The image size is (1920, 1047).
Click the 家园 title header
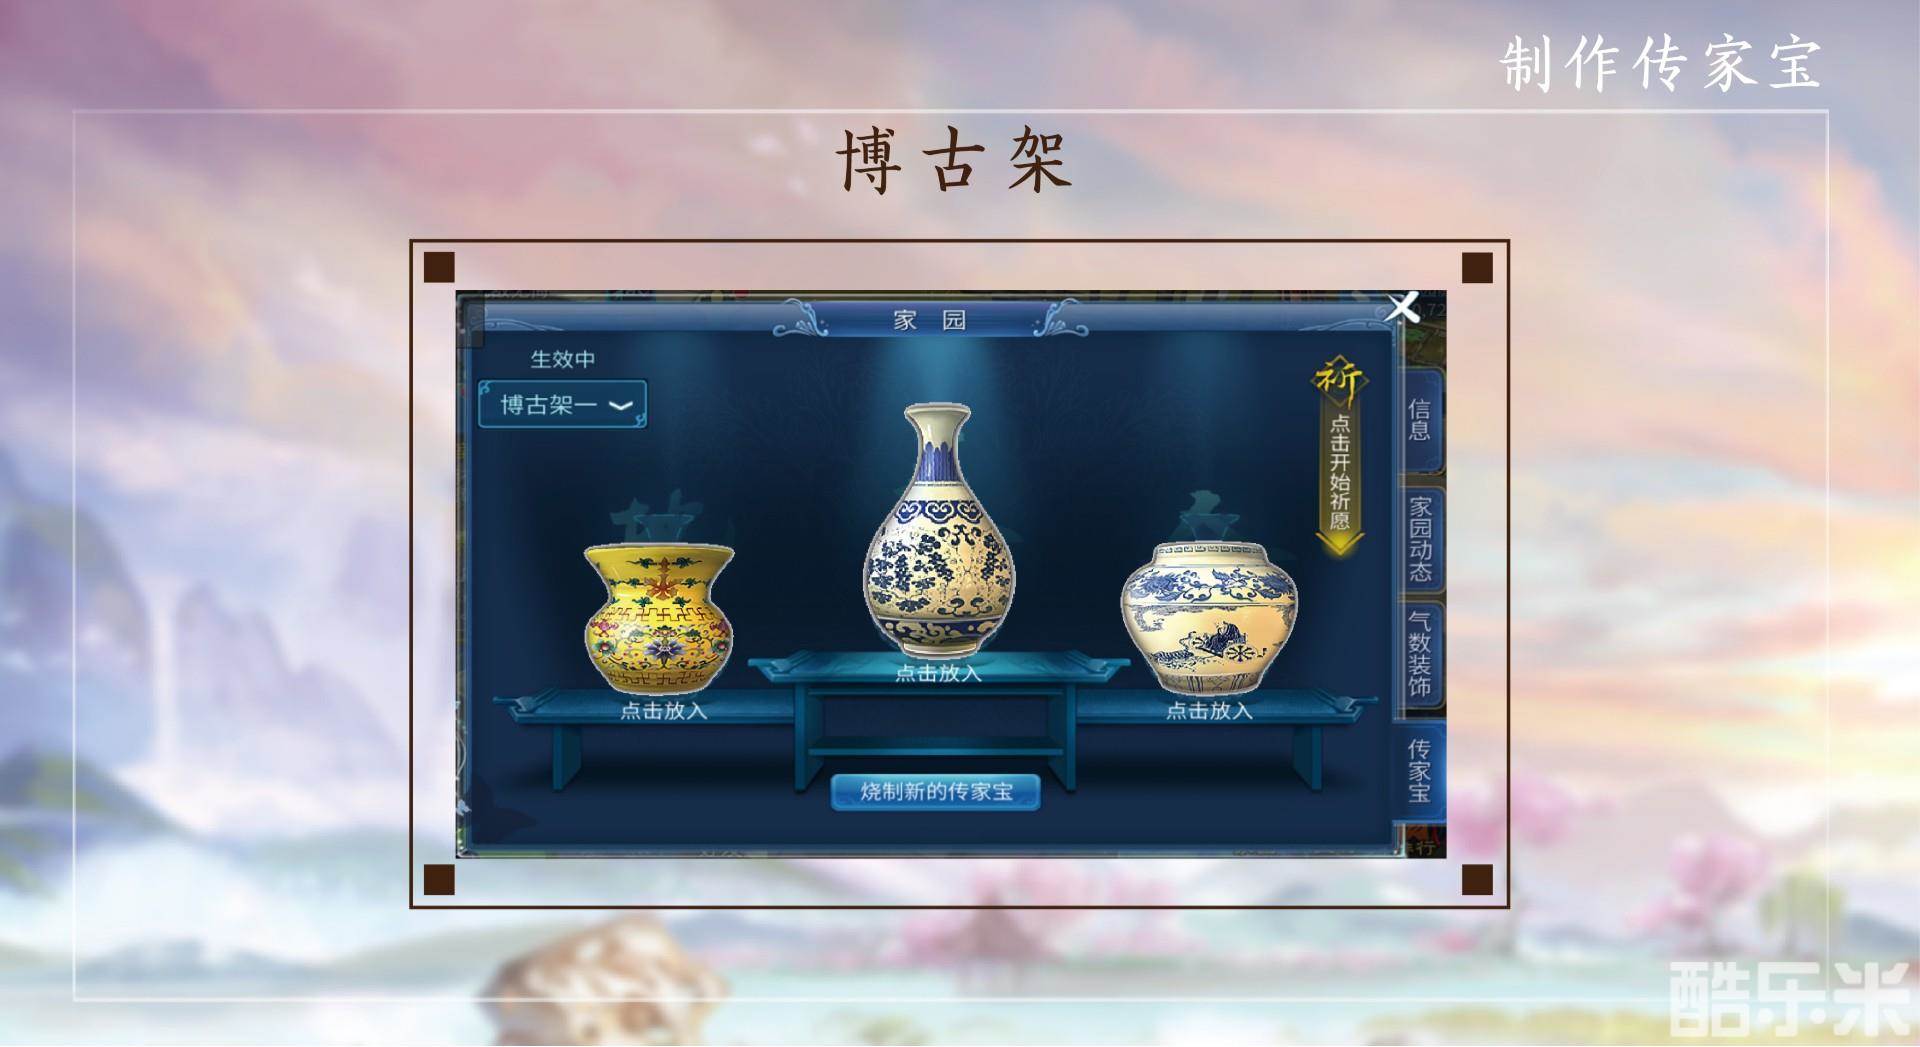930,320
